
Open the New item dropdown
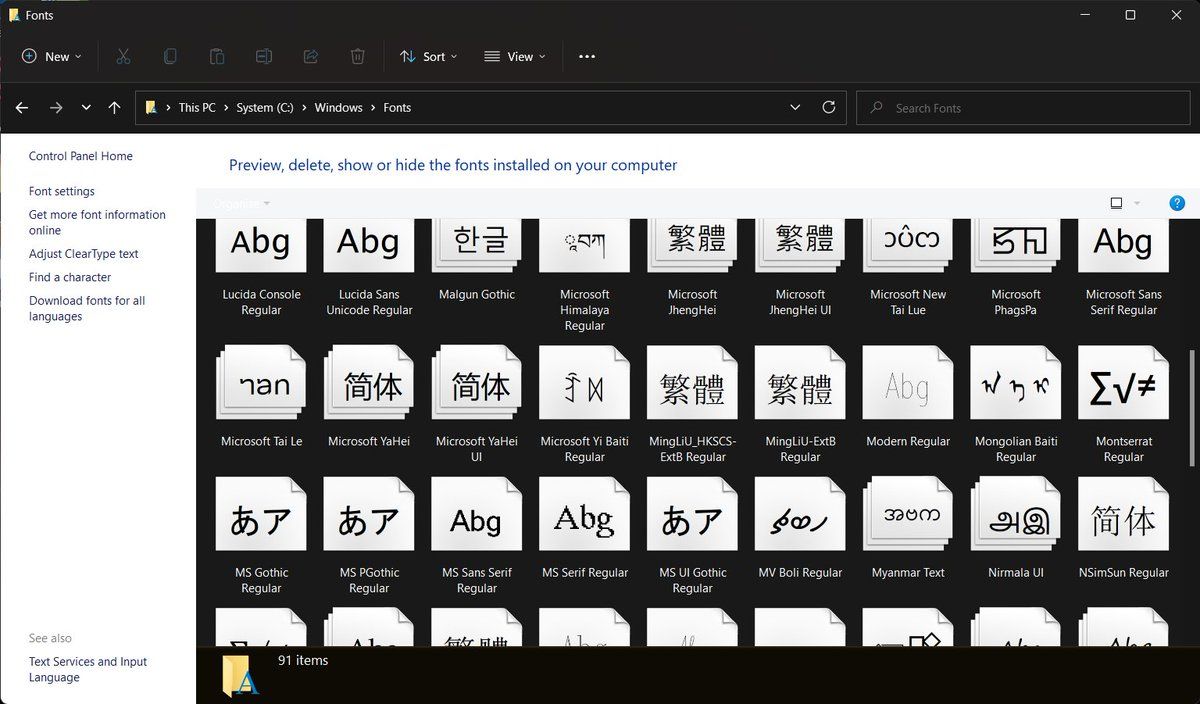pos(52,57)
